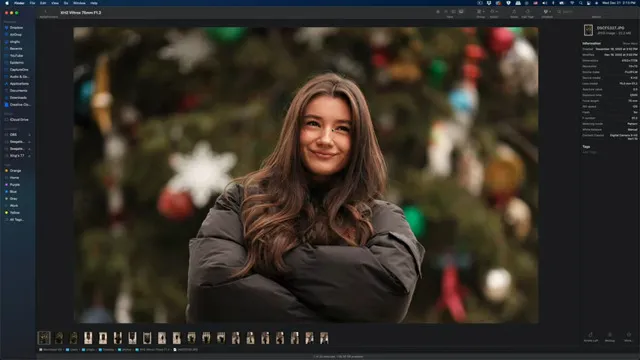Select gallery view in toolbar
The image size is (640, 360).
click(x=461, y=12)
